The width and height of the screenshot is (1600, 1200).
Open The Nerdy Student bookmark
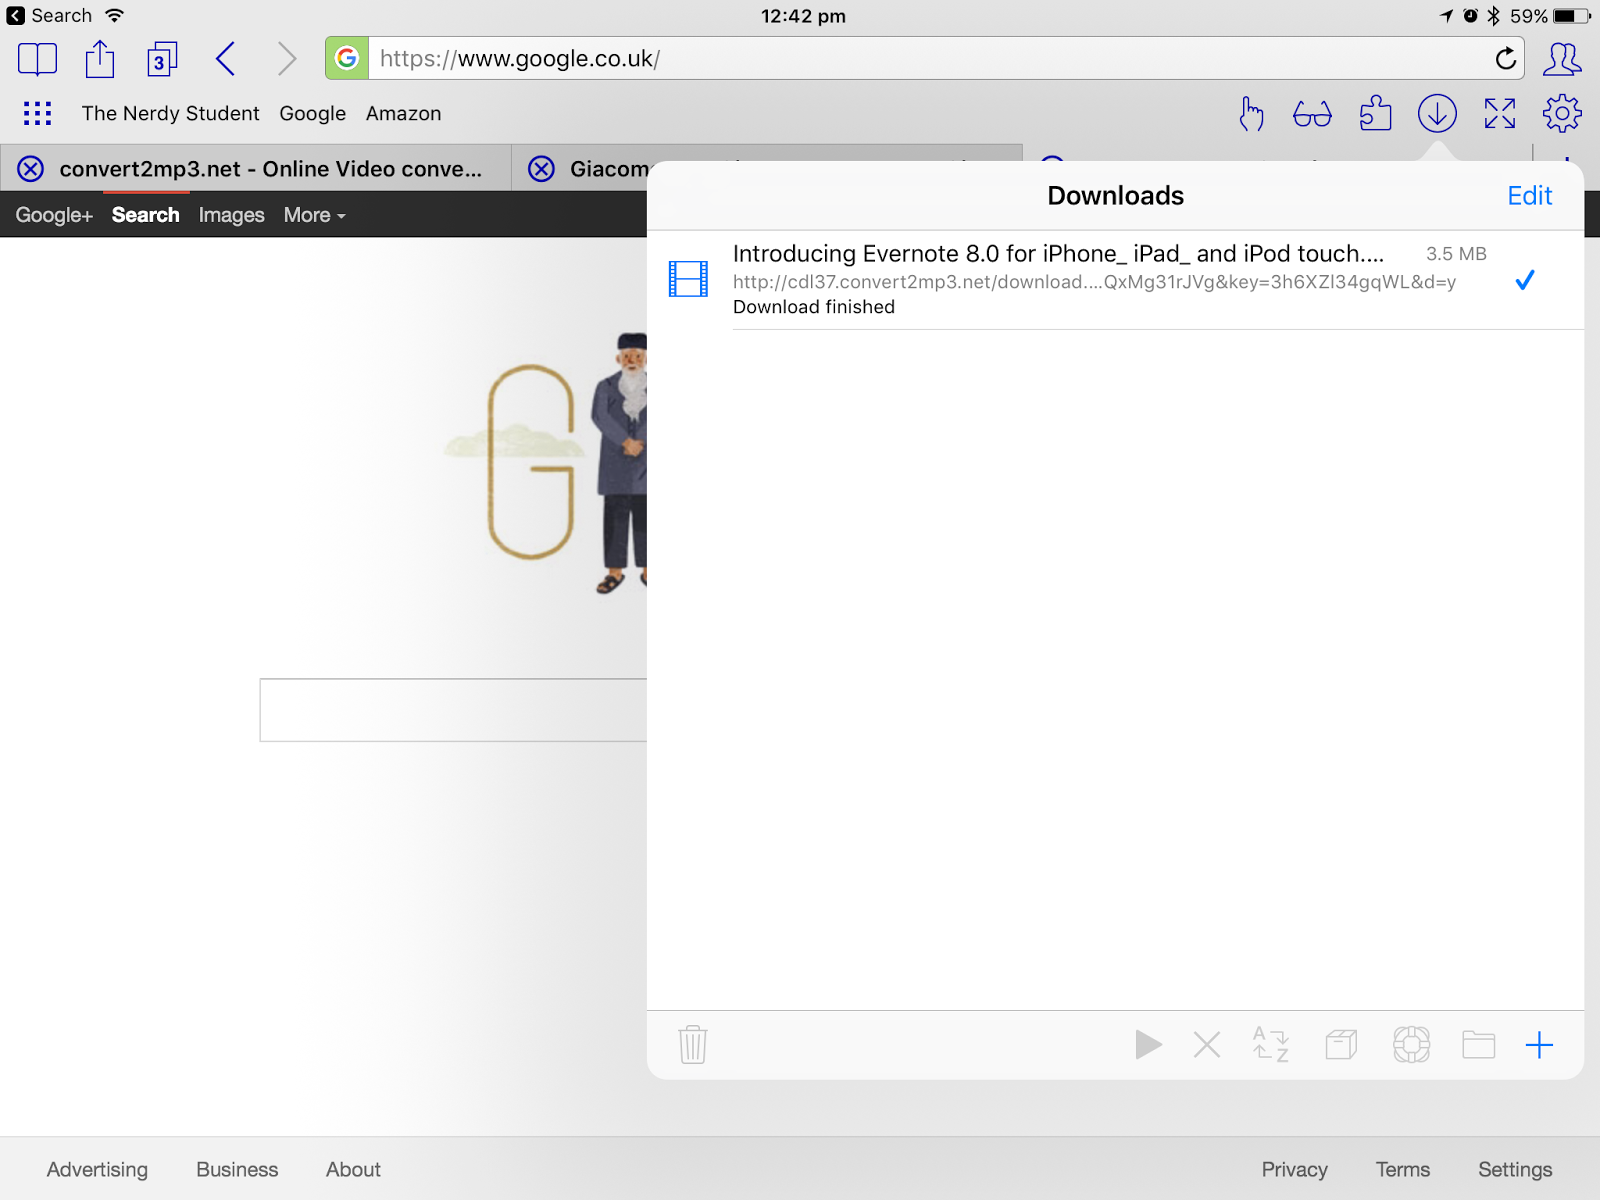tap(170, 113)
